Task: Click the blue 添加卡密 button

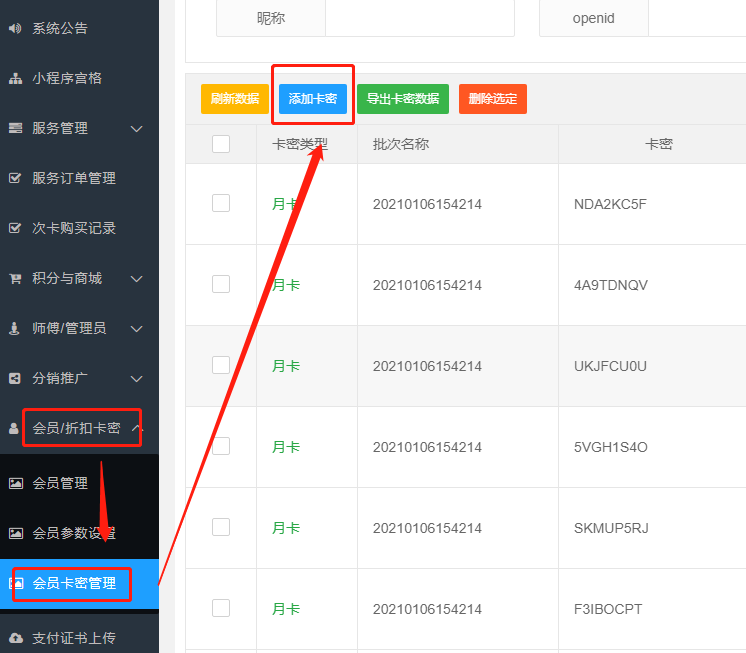Action: pos(313,99)
